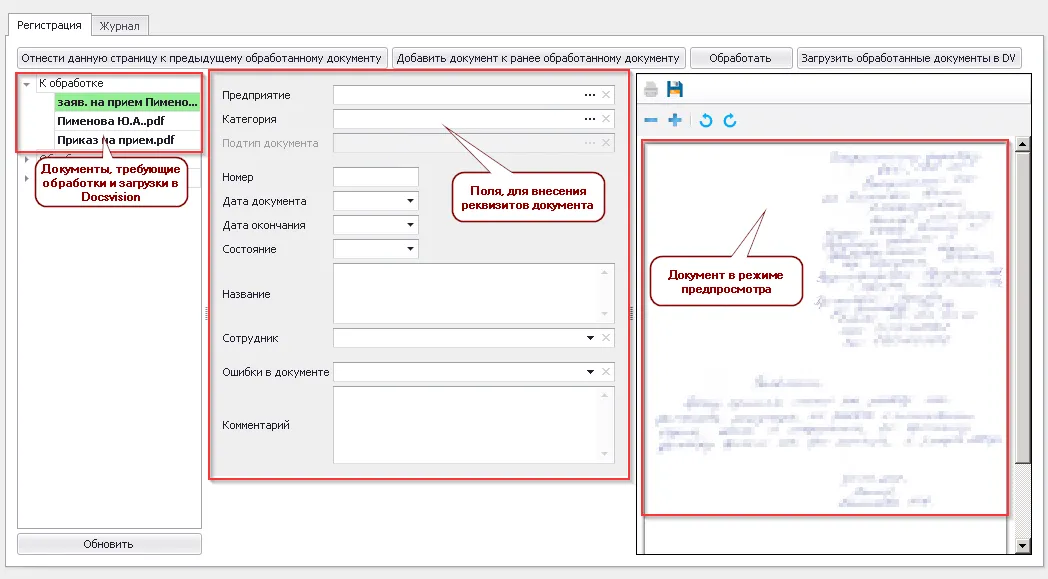This screenshot has width=1048, height=579.
Task: Save the previewed document with the floppy icon
Action: coord(675,90)
